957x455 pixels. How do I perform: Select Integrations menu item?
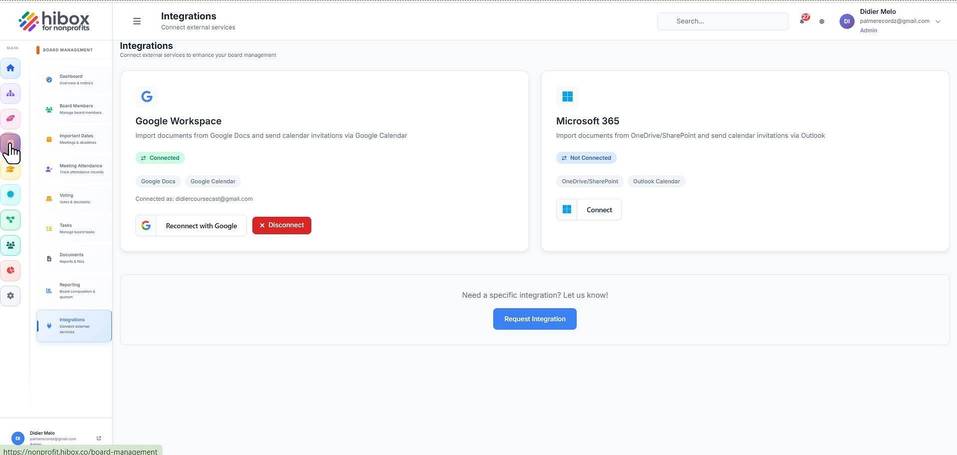[x=74, y=326]
